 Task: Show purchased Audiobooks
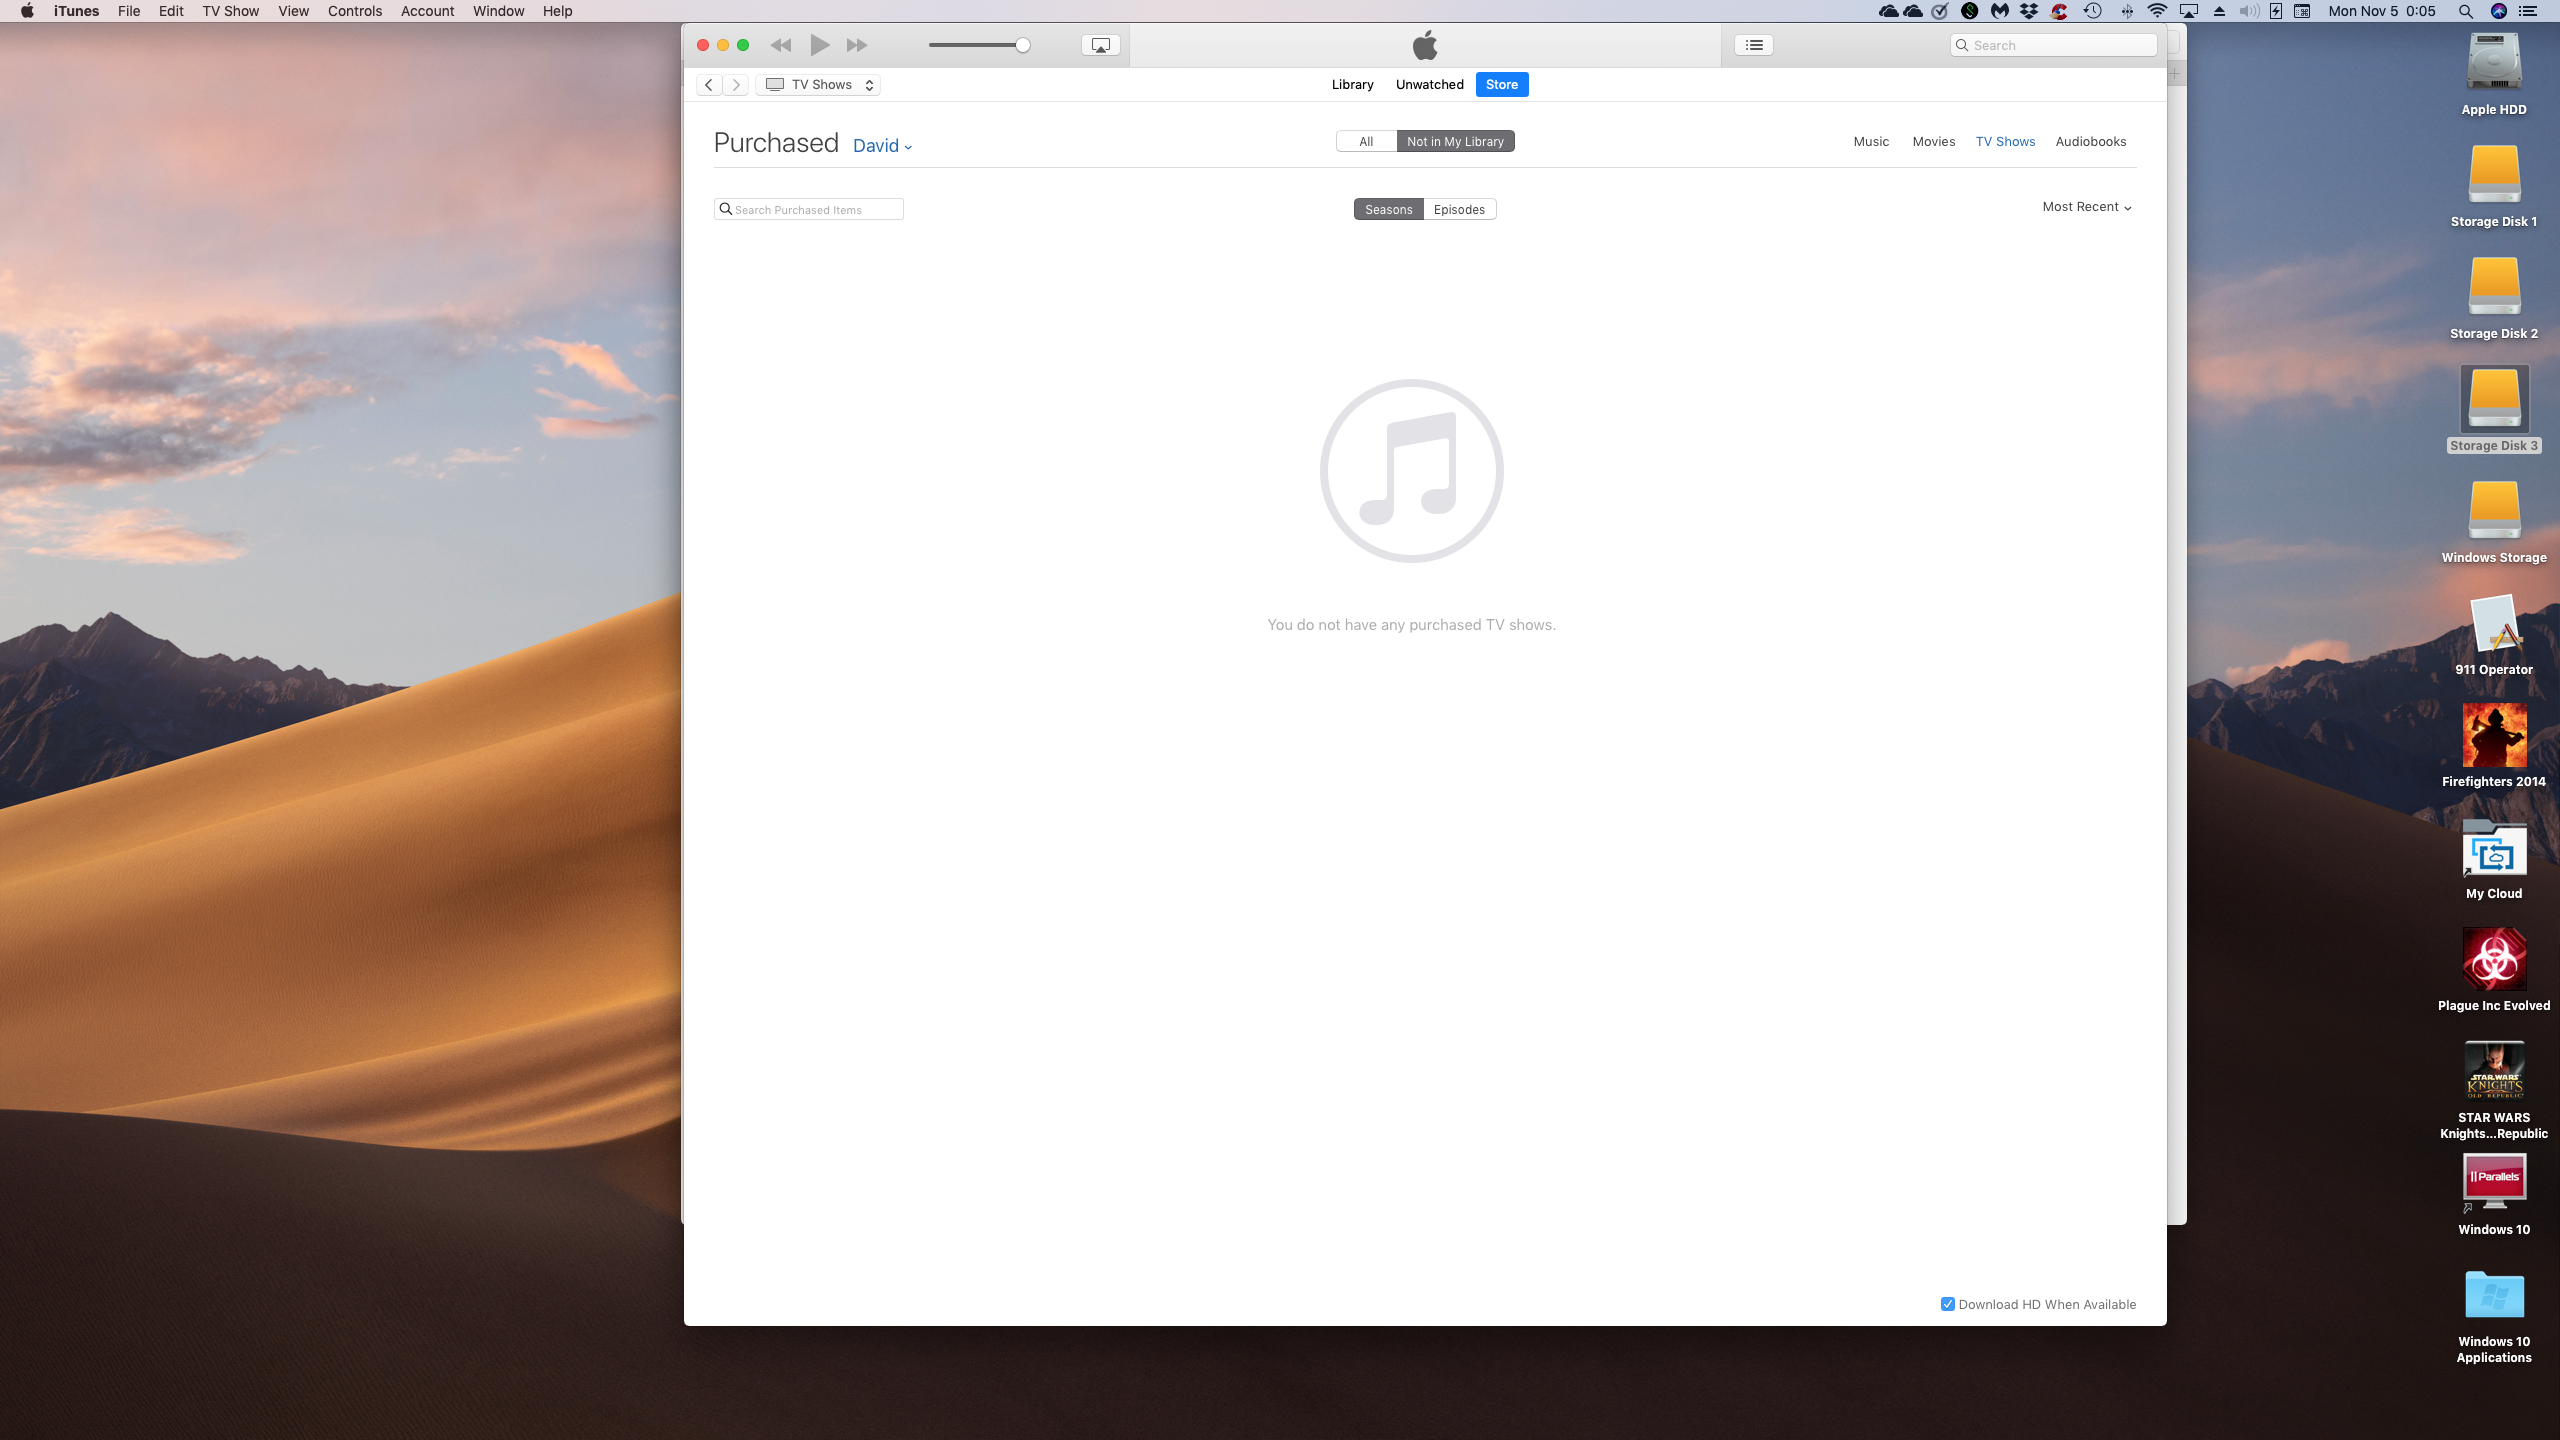coord(2090,142)
